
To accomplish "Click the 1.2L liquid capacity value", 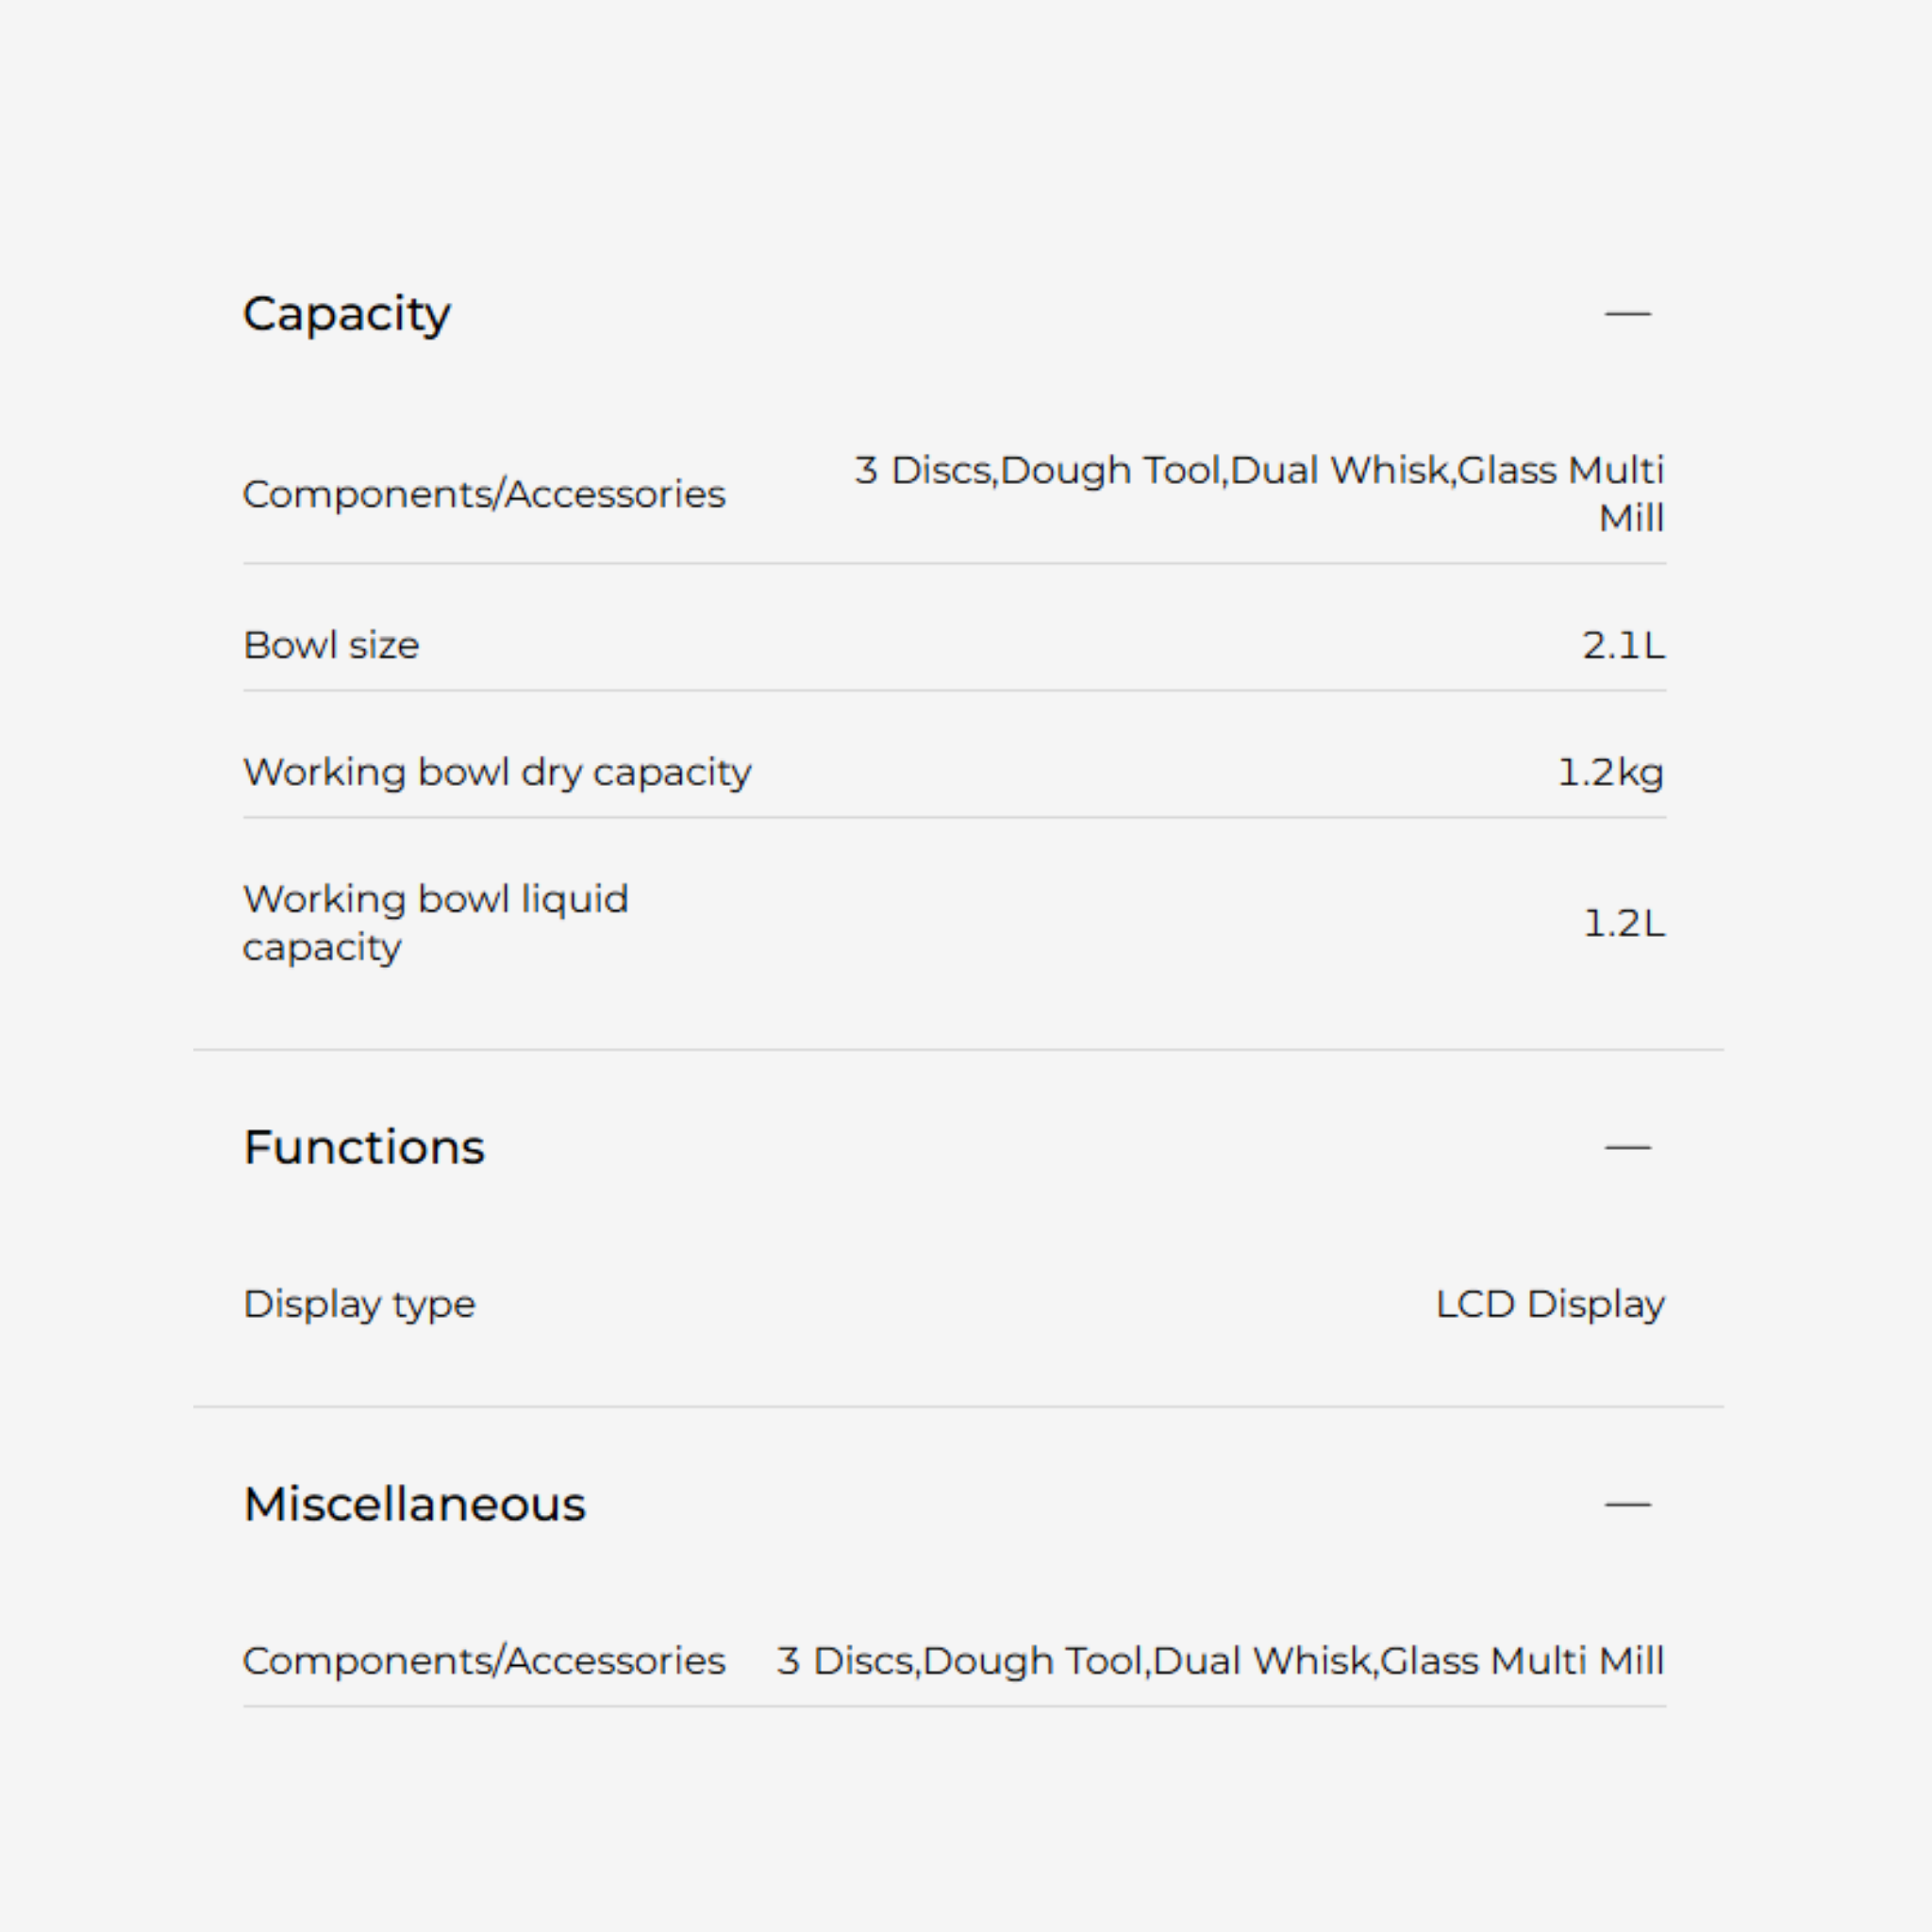I will pos(1624,922).
